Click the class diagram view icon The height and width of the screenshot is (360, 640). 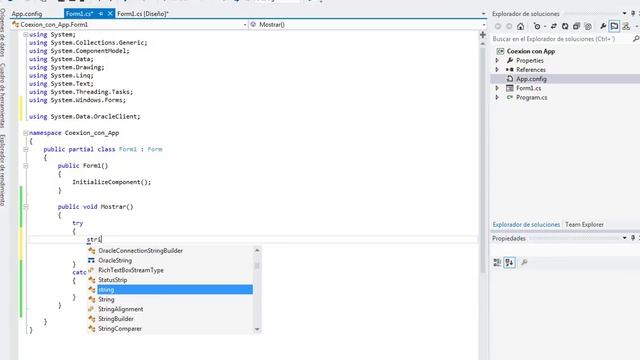(x=626, y=26)
